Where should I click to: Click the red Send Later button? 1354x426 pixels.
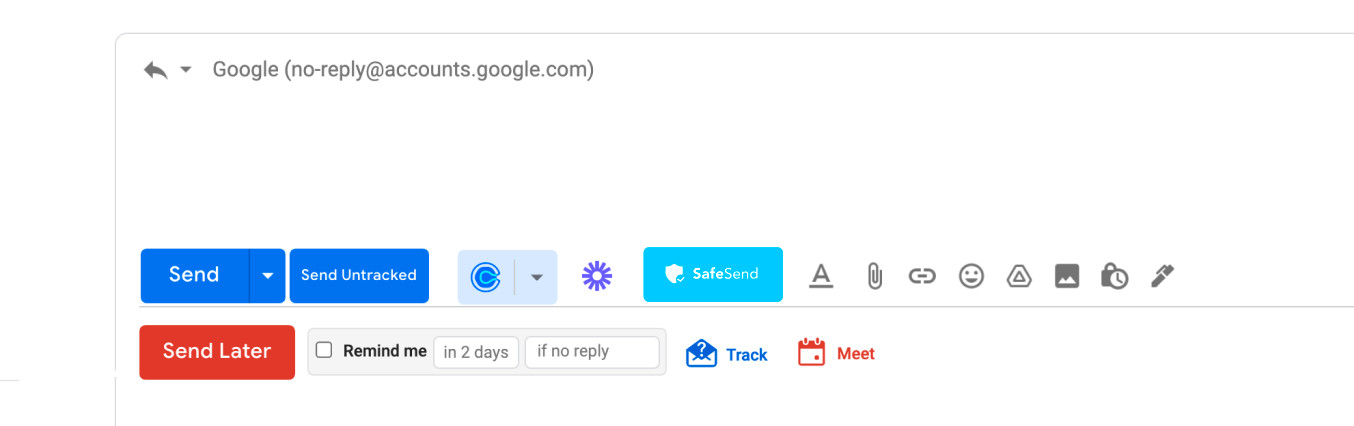[x=217, y=352]
